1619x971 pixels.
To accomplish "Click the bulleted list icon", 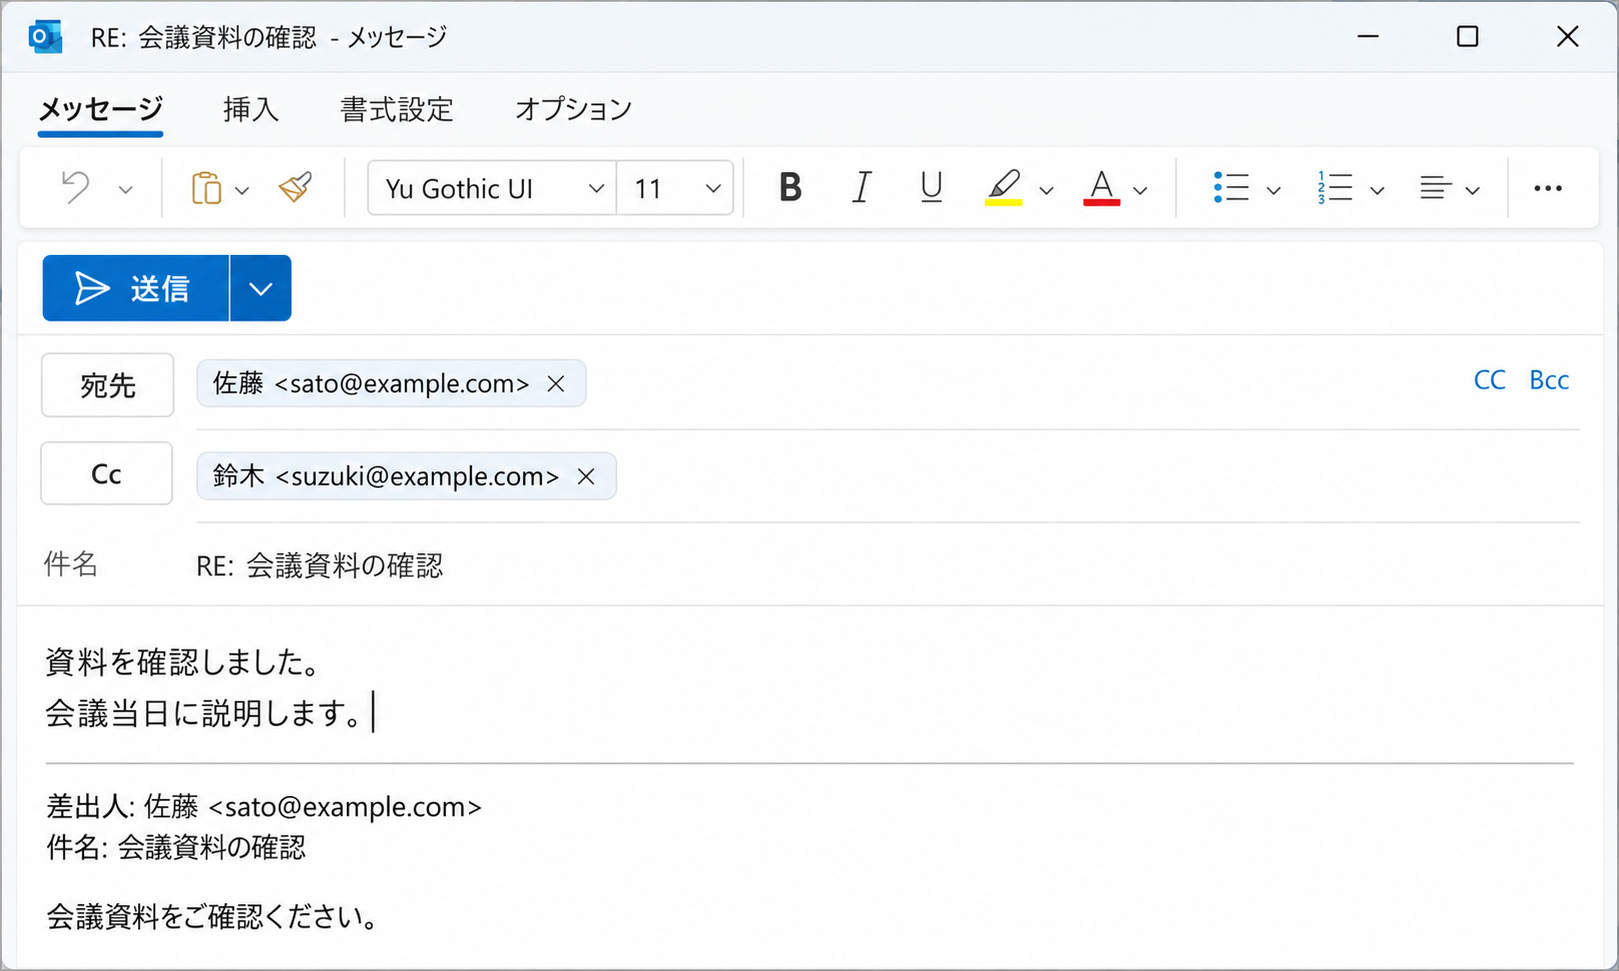I will tap(1231, 187).
